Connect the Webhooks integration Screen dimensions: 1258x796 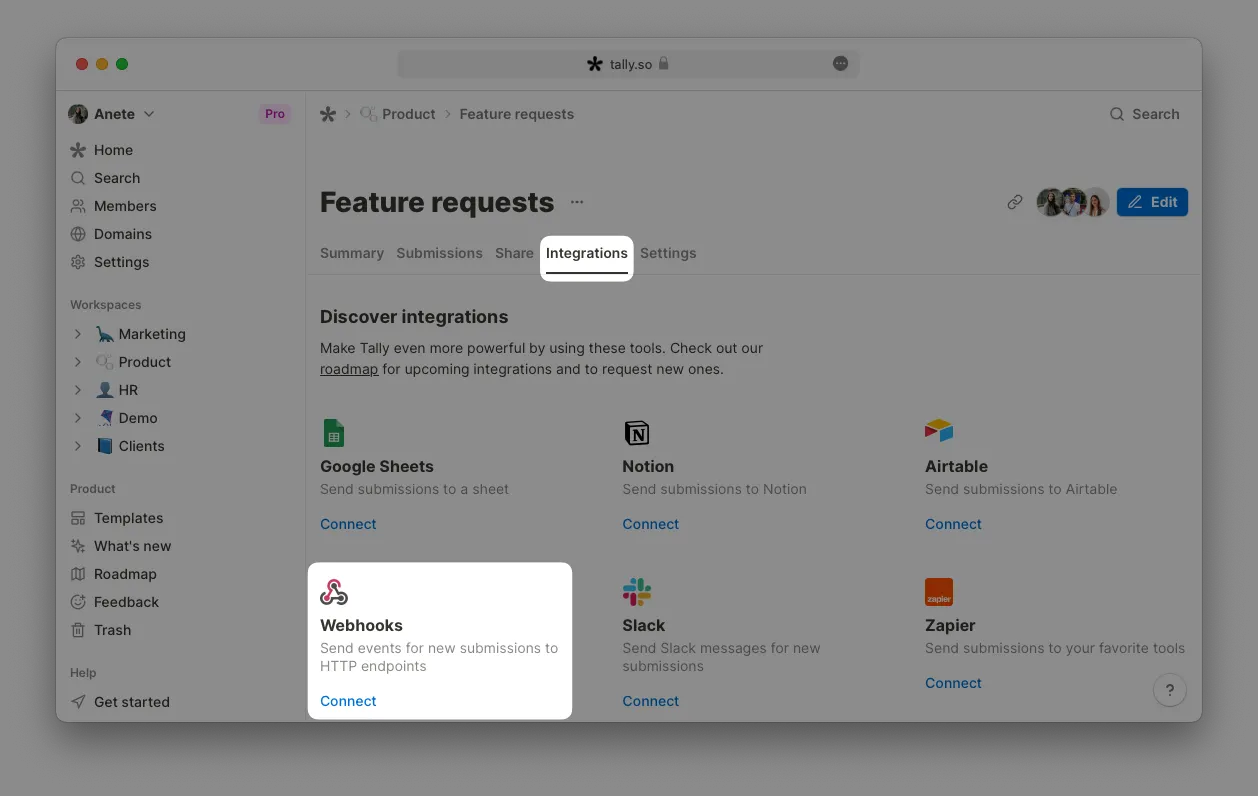[348, 701]
